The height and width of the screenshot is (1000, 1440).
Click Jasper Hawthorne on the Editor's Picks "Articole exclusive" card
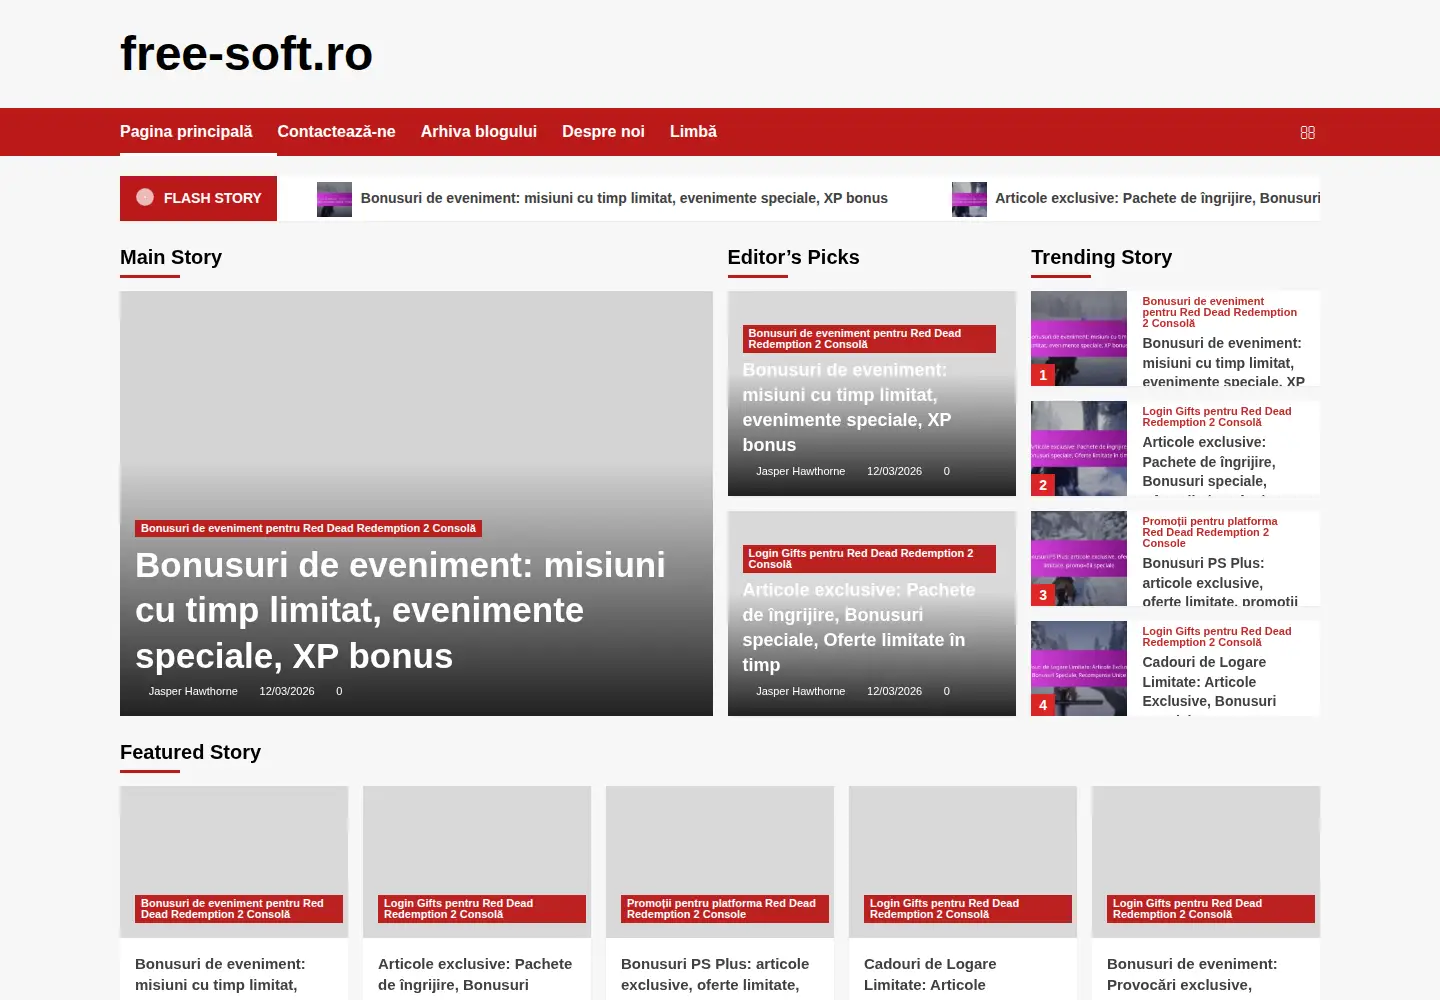click(x=800, y=691)
